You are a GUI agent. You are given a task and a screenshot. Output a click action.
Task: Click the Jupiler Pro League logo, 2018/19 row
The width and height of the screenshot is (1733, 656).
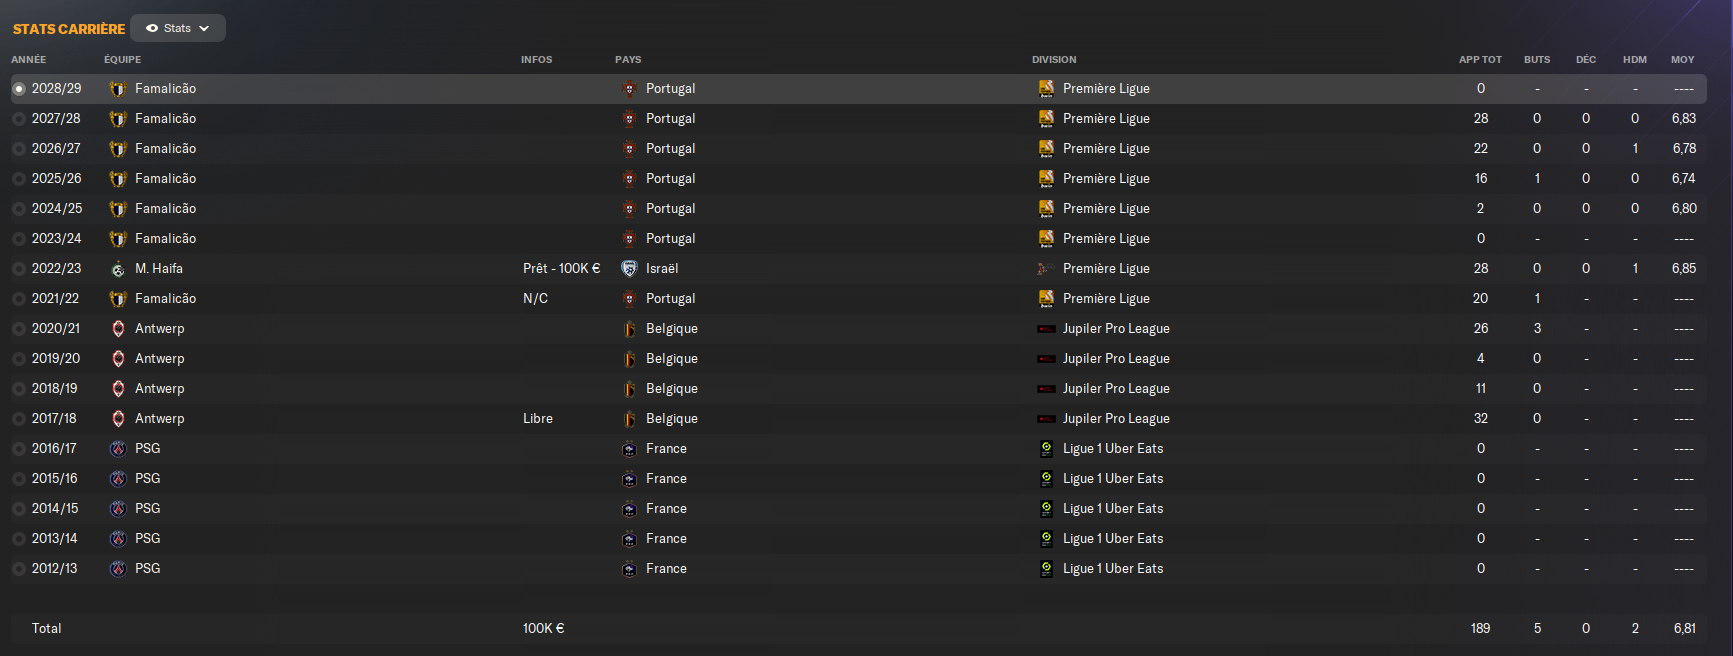[1046, 389]
